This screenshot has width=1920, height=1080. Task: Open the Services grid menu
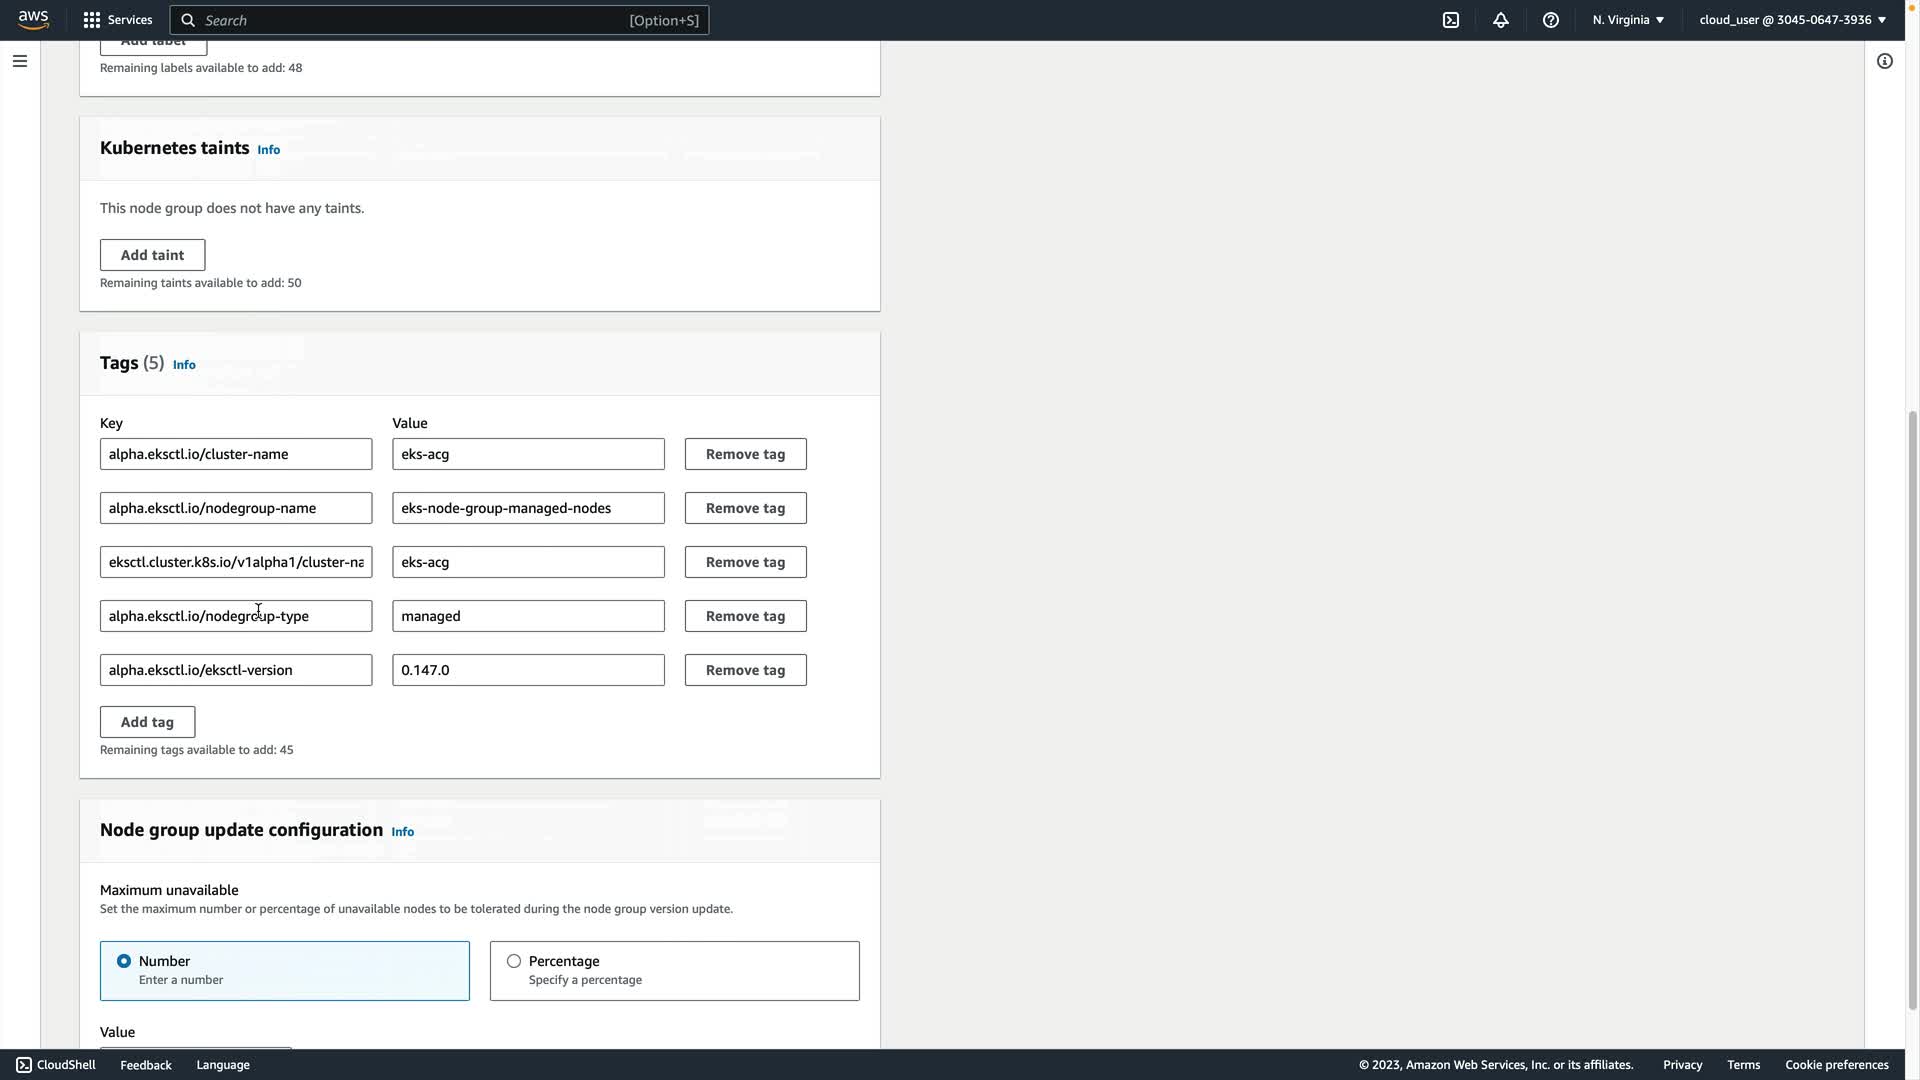(x=92, y=20)
